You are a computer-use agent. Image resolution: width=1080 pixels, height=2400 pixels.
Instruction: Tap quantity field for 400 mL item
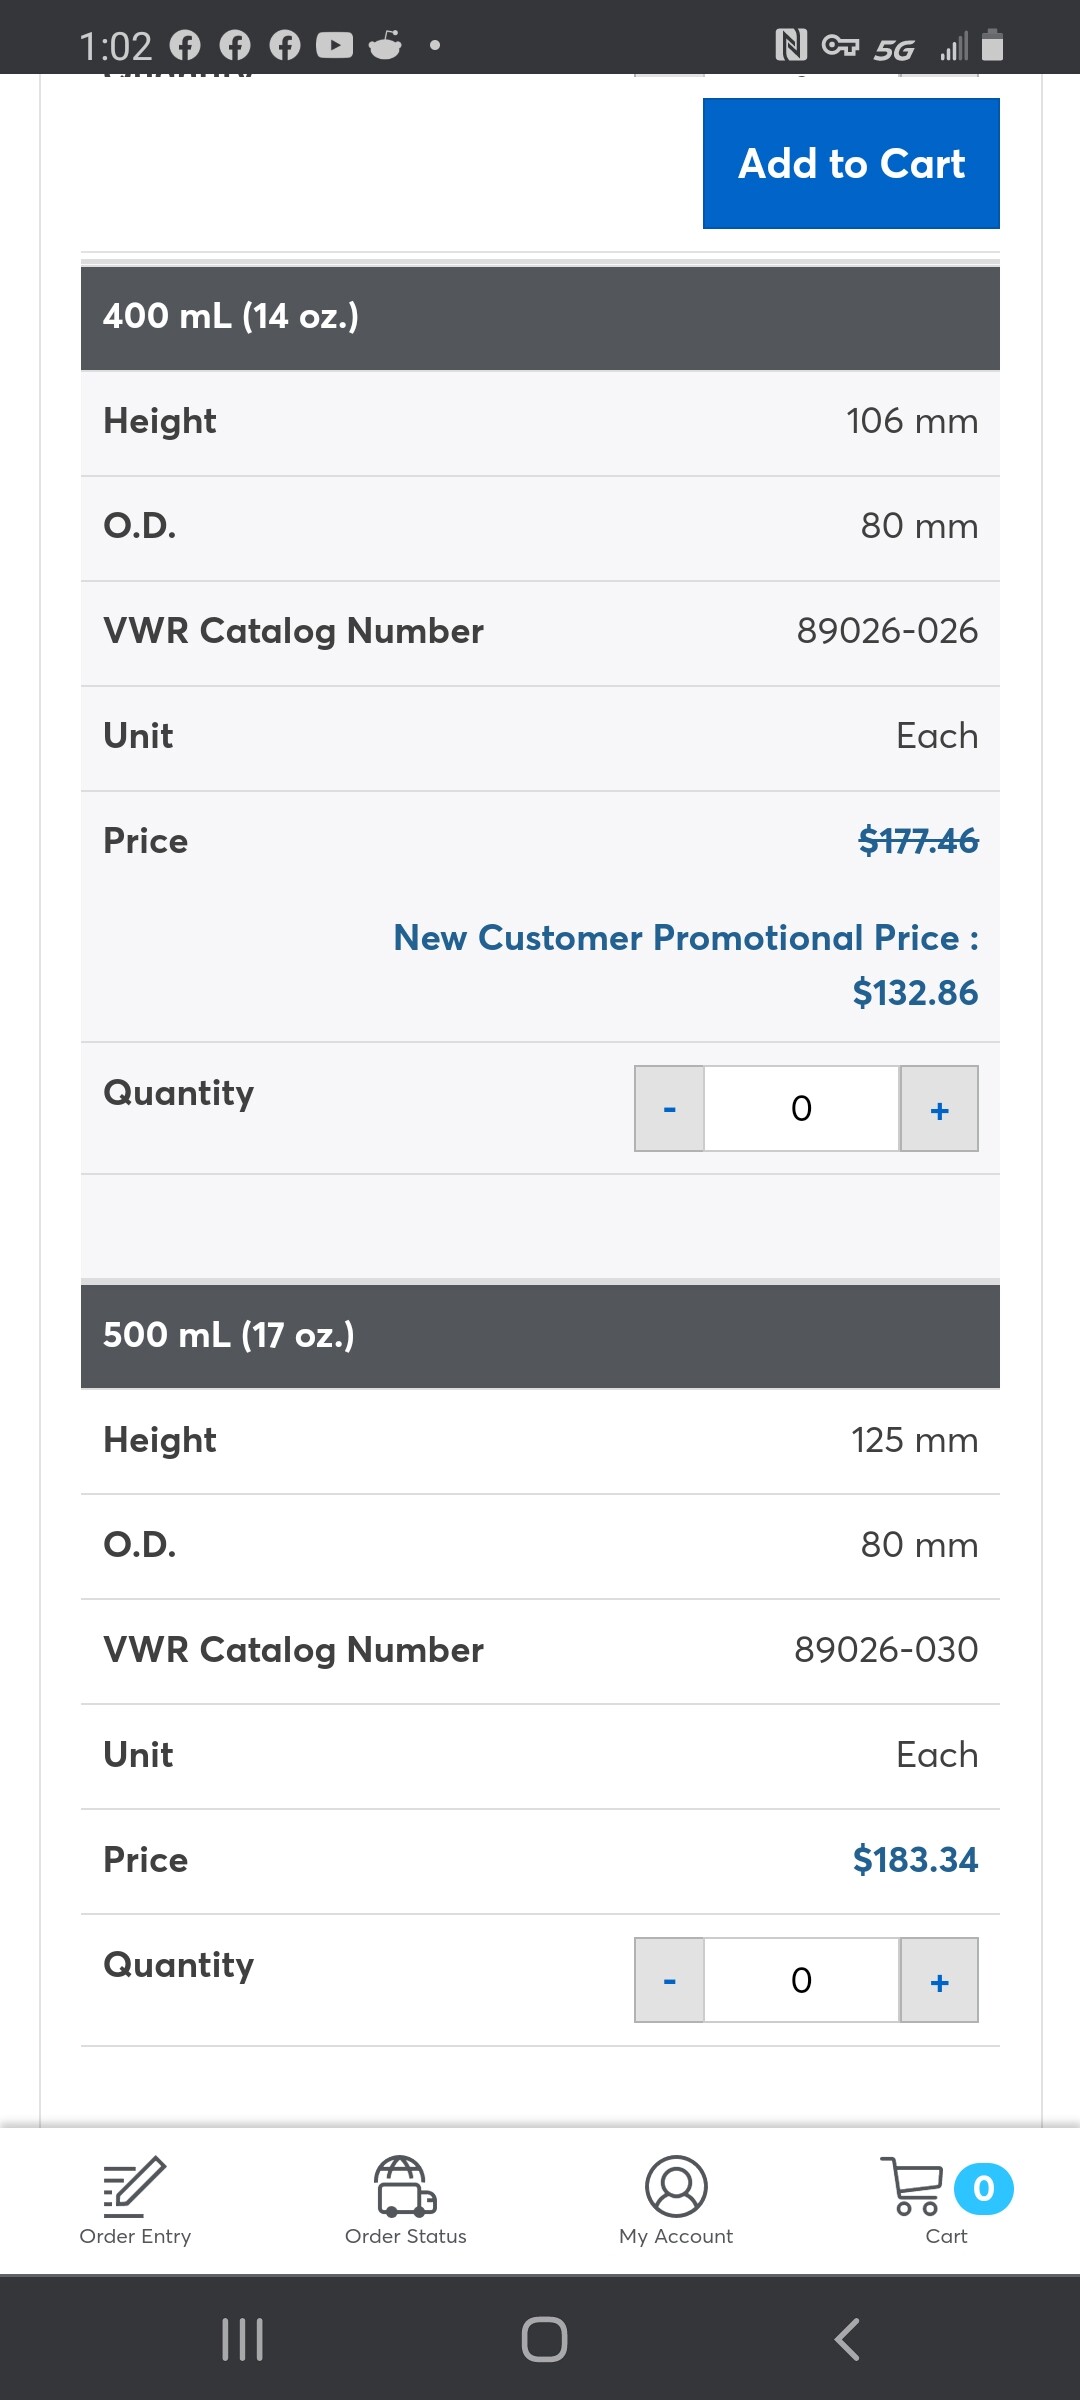(x=801, y=1109)
